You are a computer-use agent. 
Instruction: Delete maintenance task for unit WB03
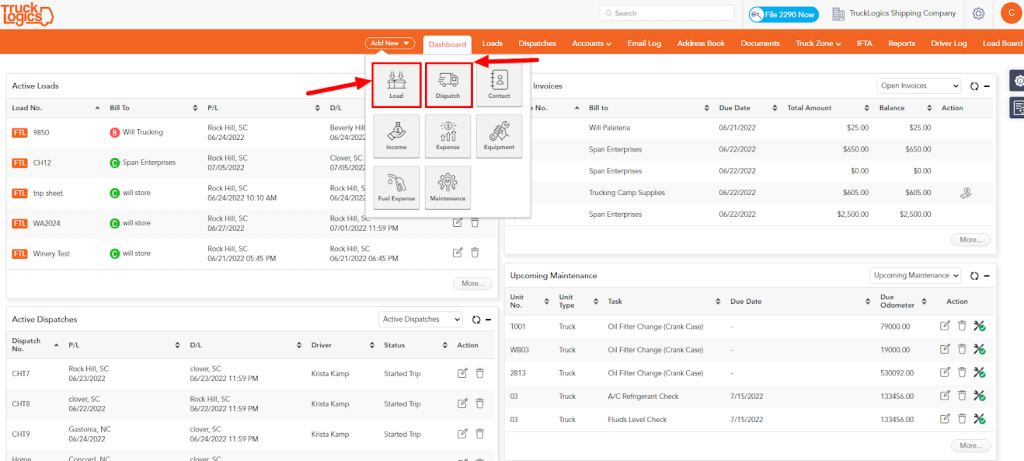coord(961,349)
